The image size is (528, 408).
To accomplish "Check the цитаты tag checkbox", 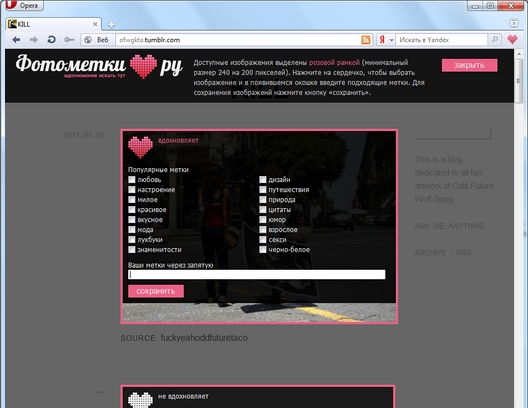I will pos(263,209).
